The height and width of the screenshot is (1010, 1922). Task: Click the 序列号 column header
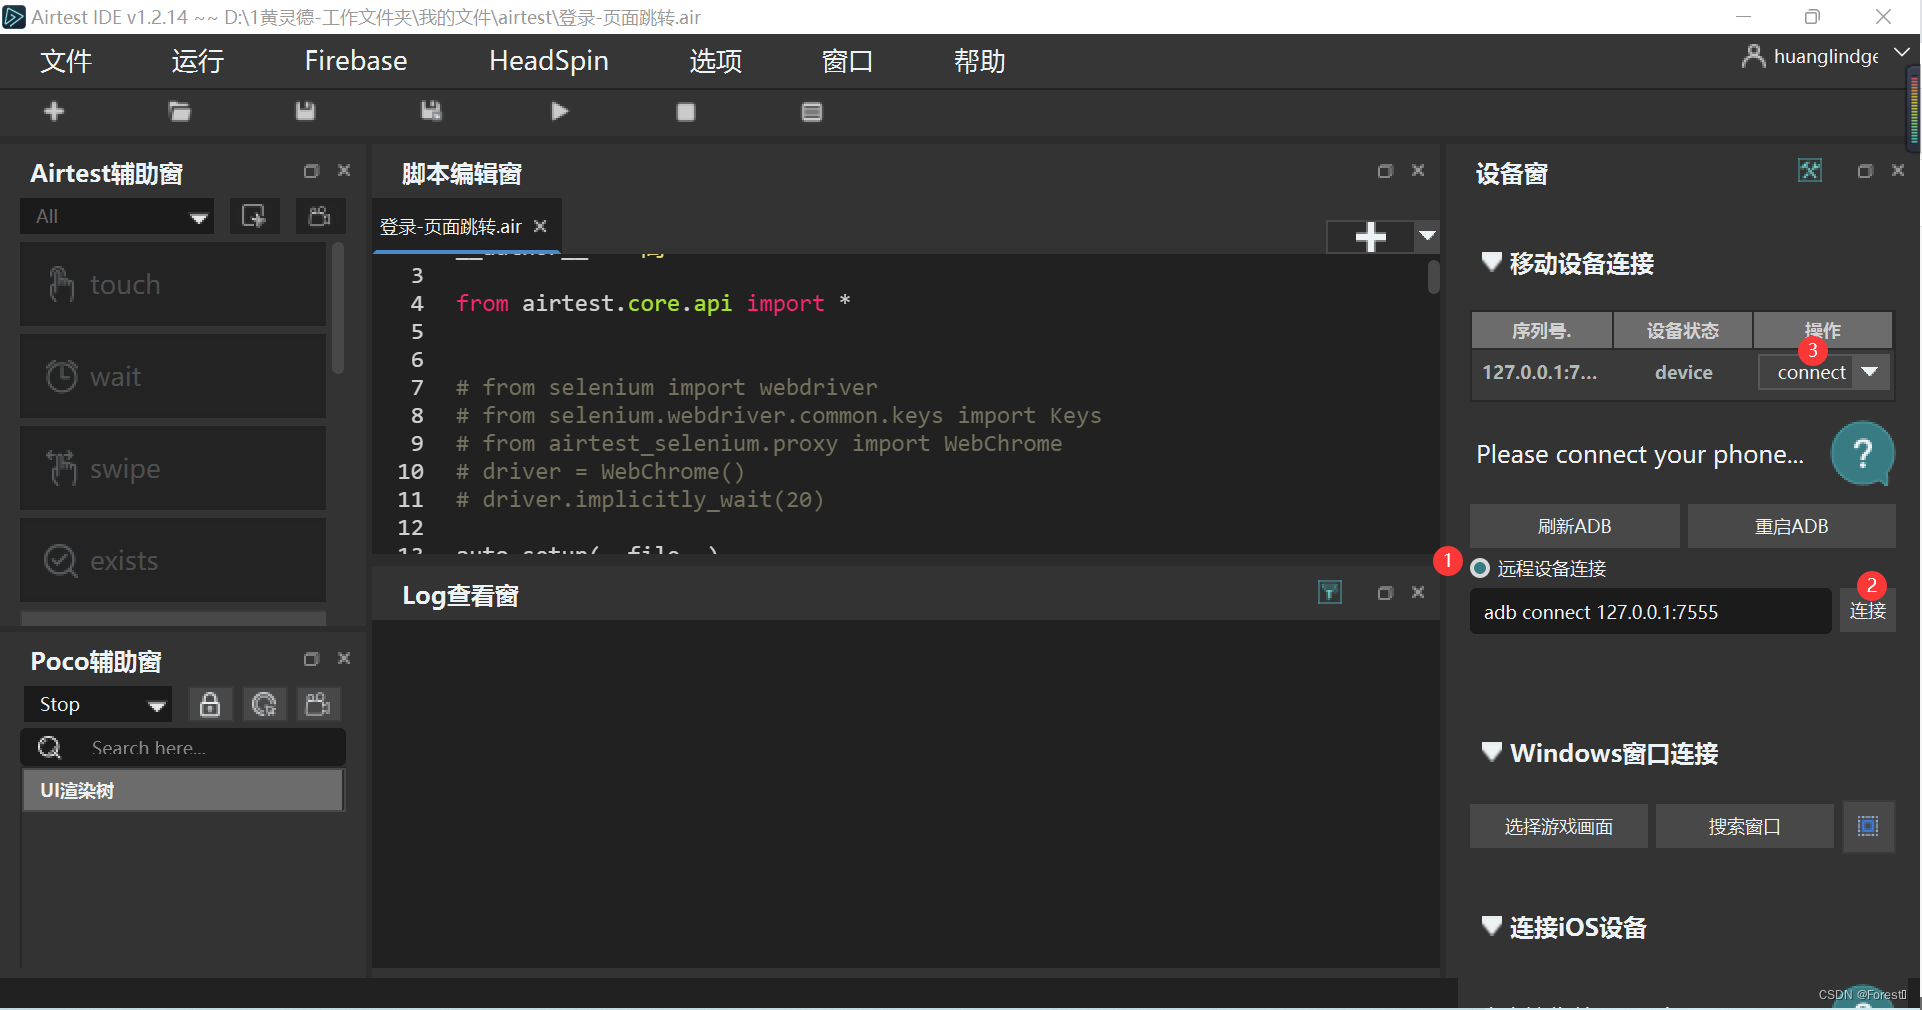coord(1541,330)
